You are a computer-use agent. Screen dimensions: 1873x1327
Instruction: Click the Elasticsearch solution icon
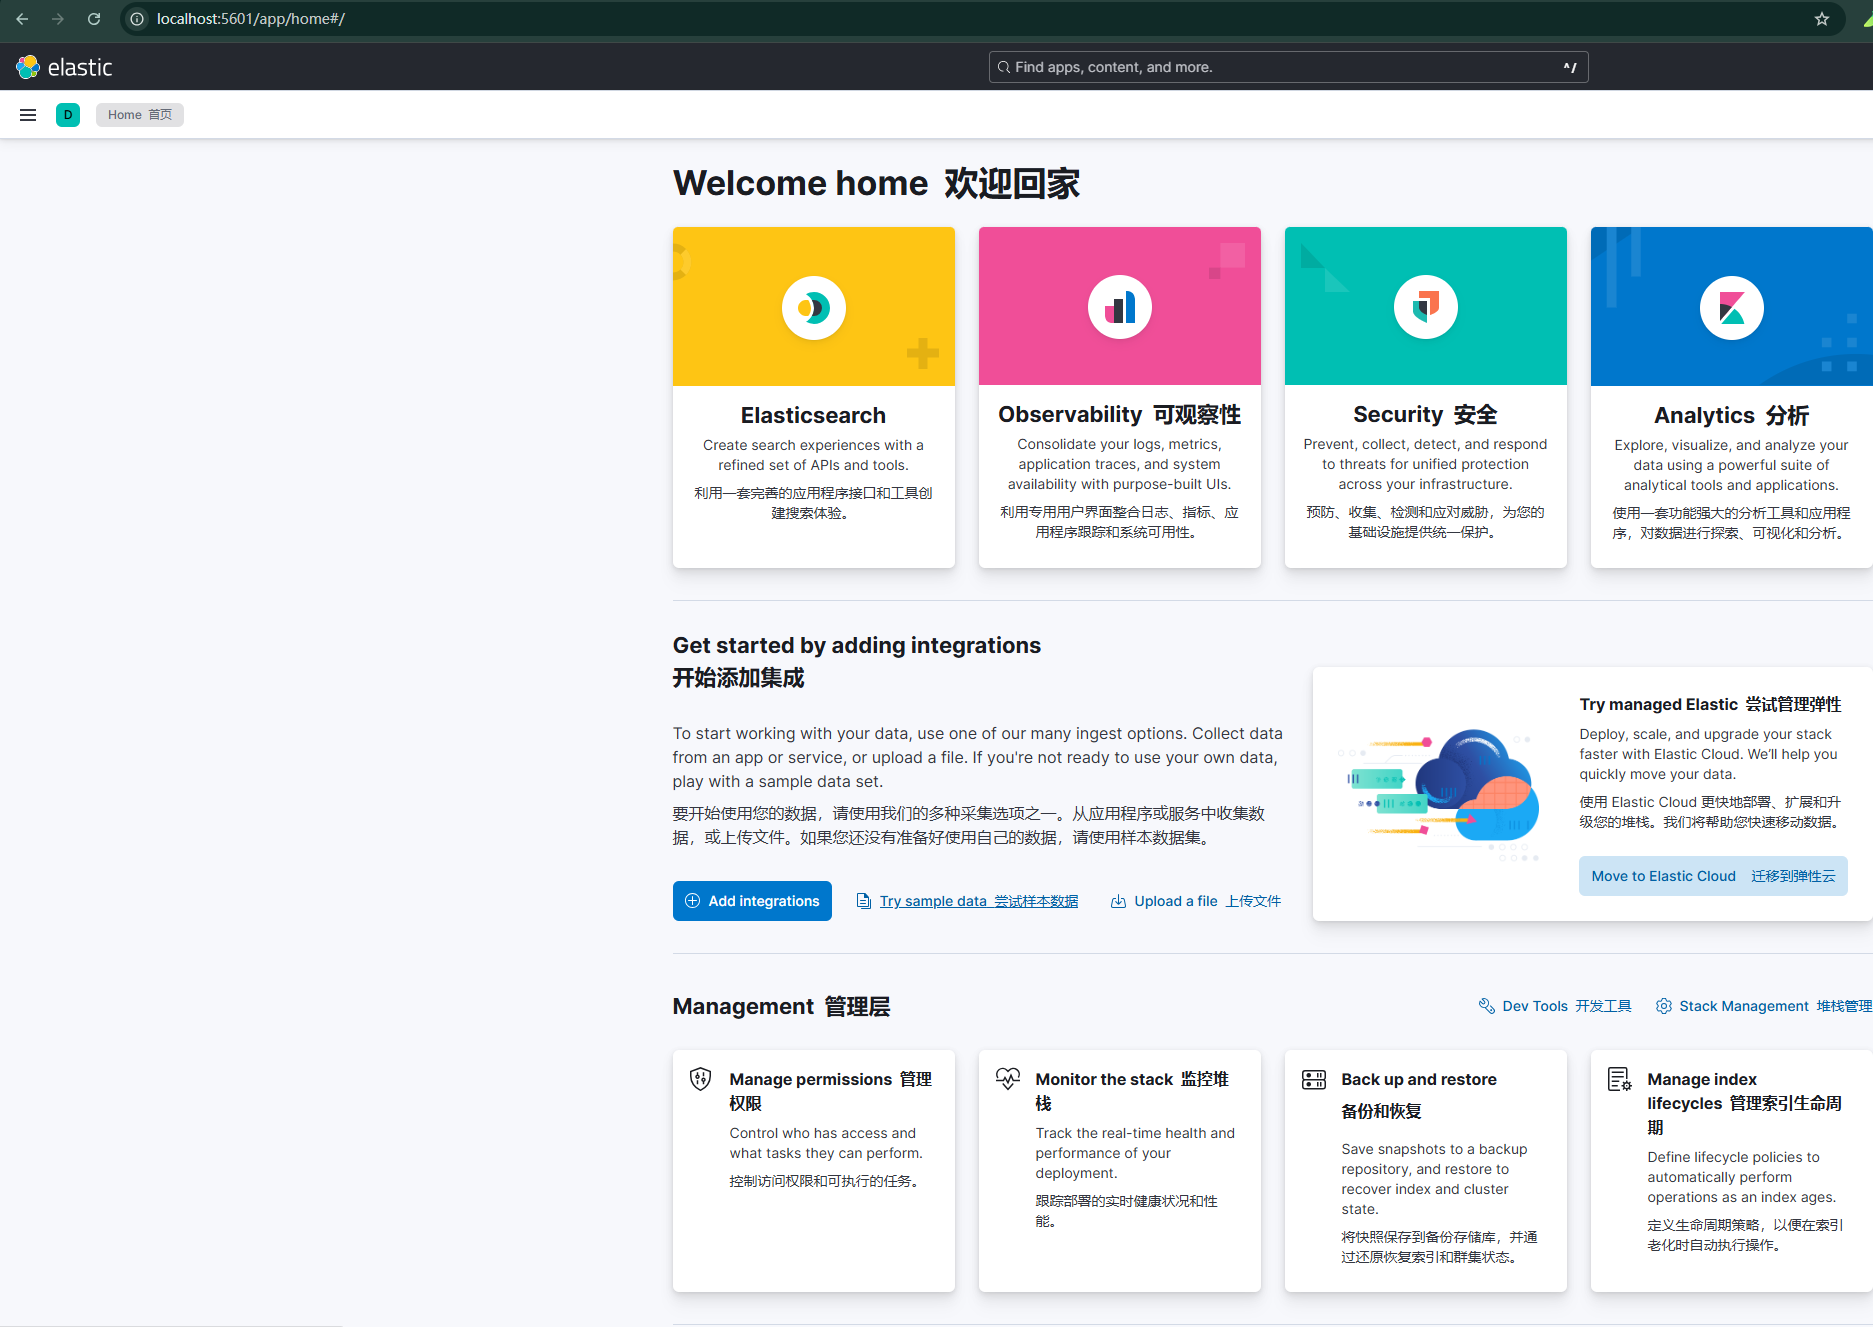(813, 308)
